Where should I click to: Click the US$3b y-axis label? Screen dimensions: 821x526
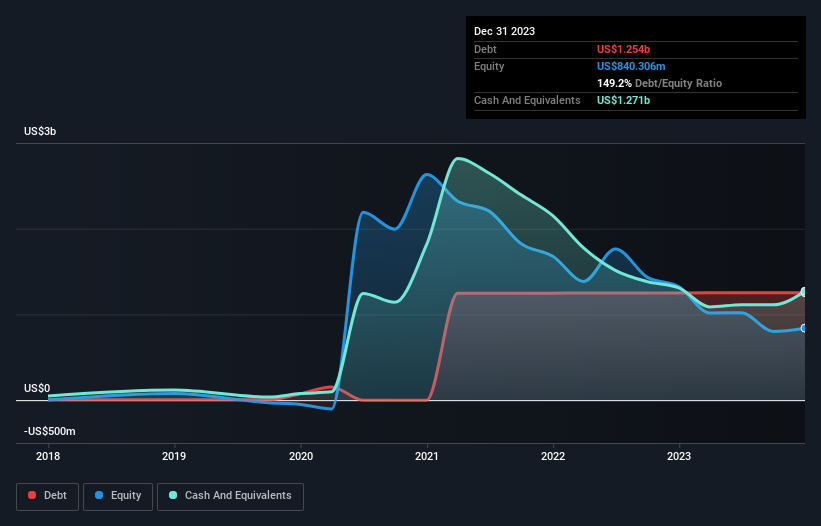click(x=40, y=131)
